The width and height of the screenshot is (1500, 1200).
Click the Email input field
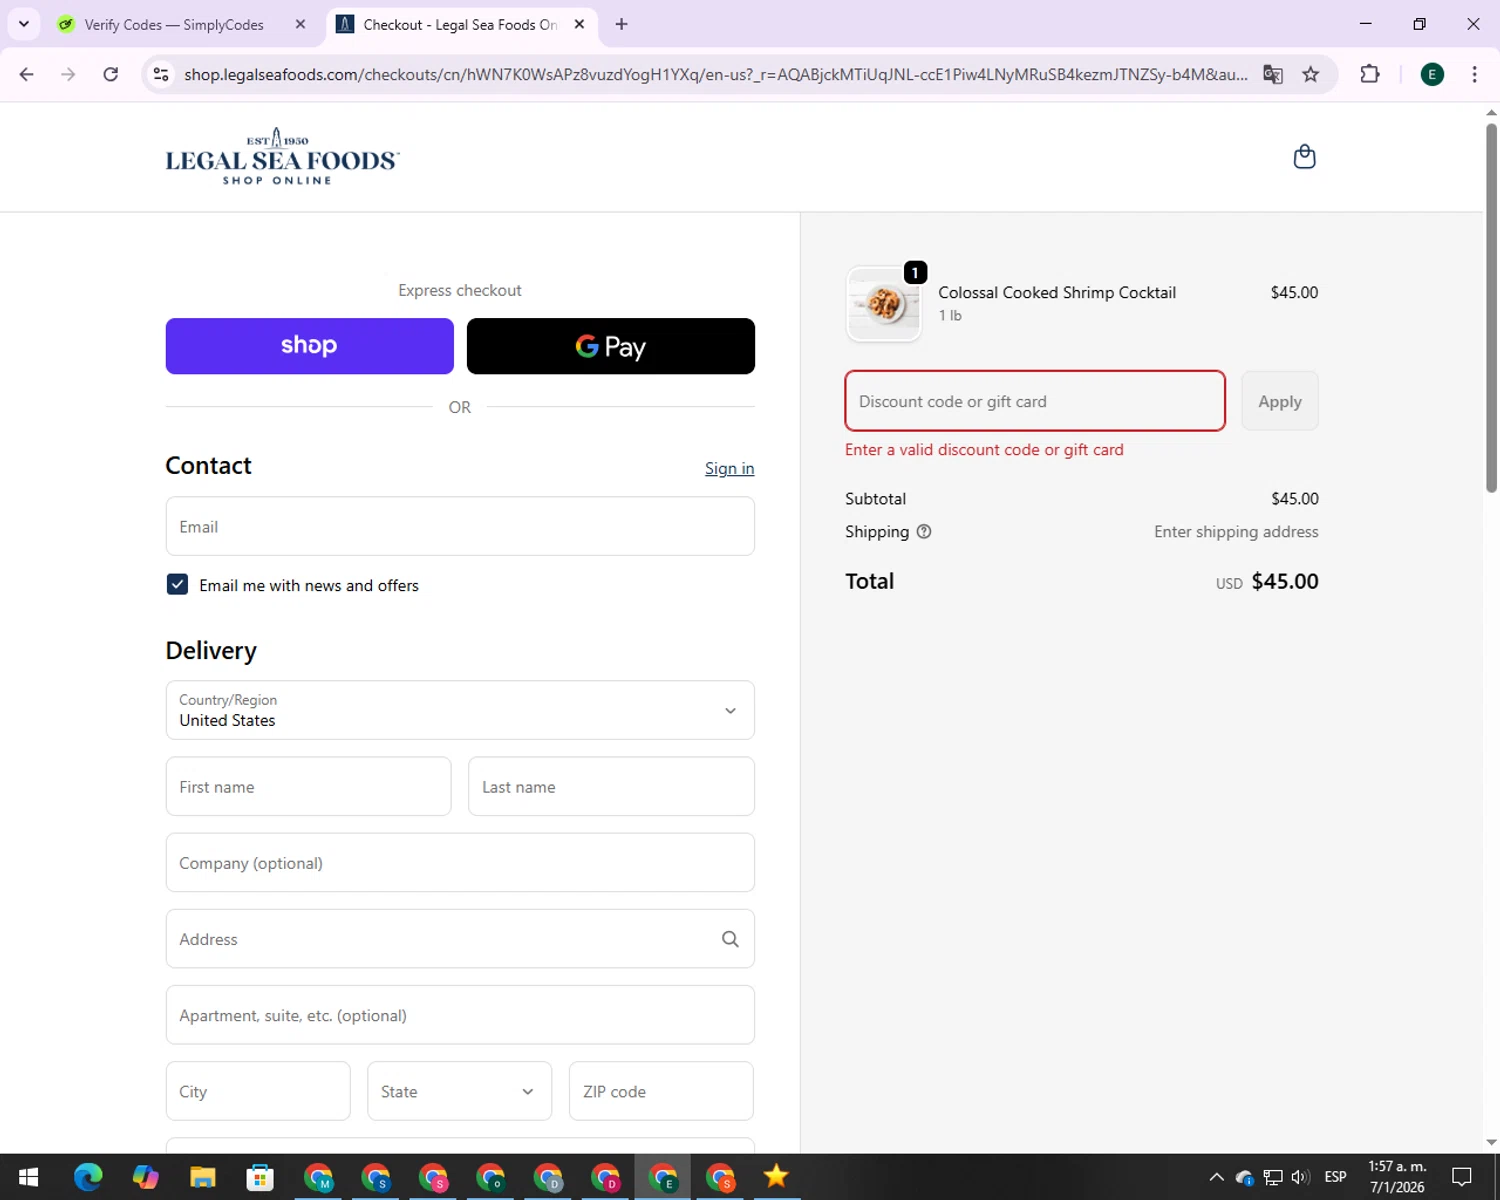point(460,526)
